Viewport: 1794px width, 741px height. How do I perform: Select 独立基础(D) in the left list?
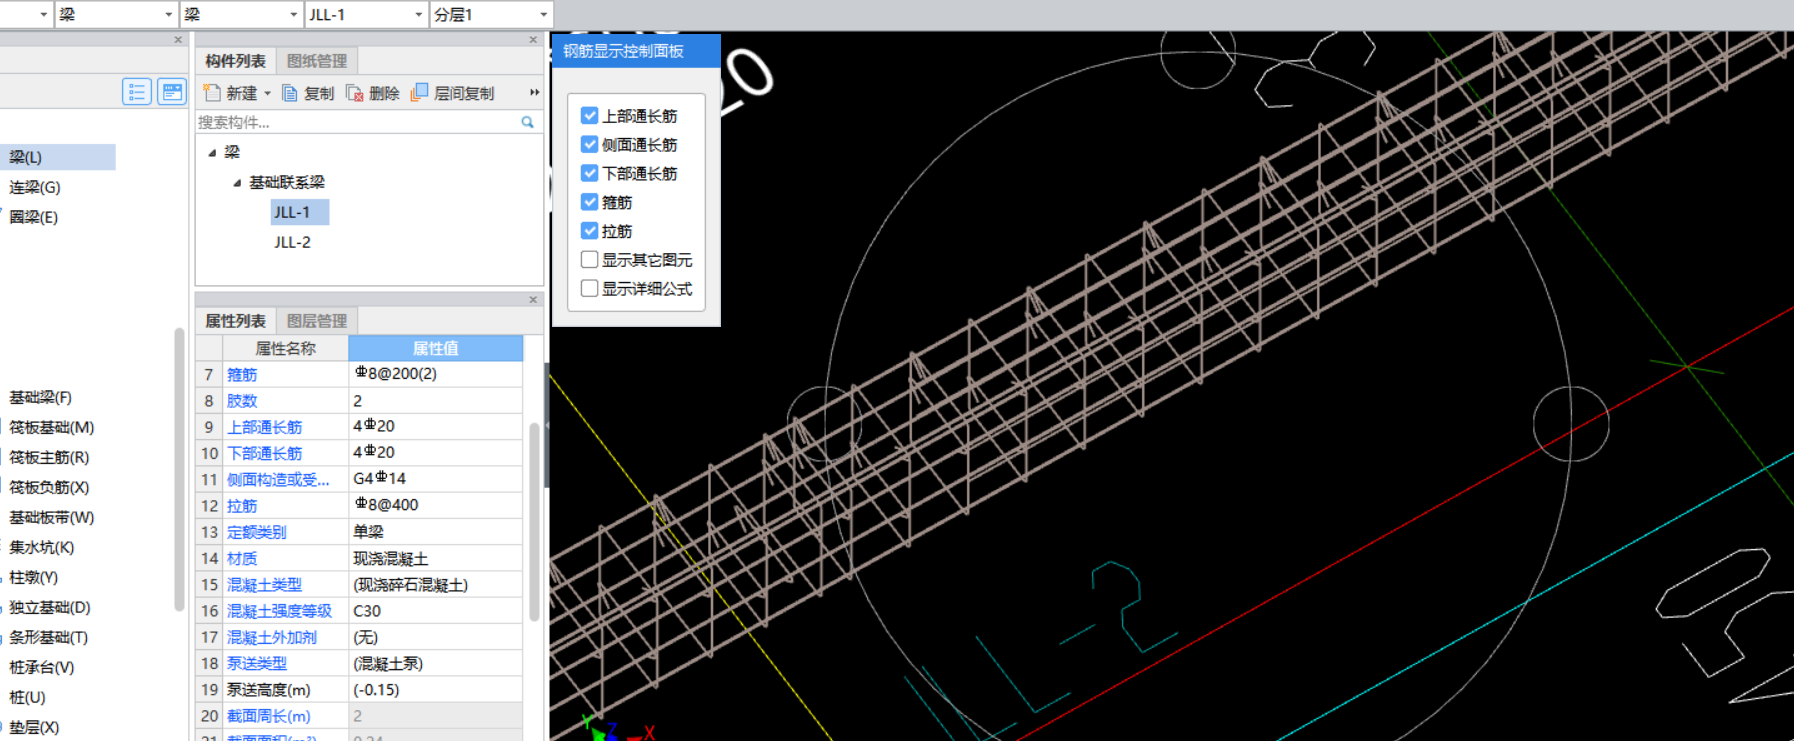(50, 607)
